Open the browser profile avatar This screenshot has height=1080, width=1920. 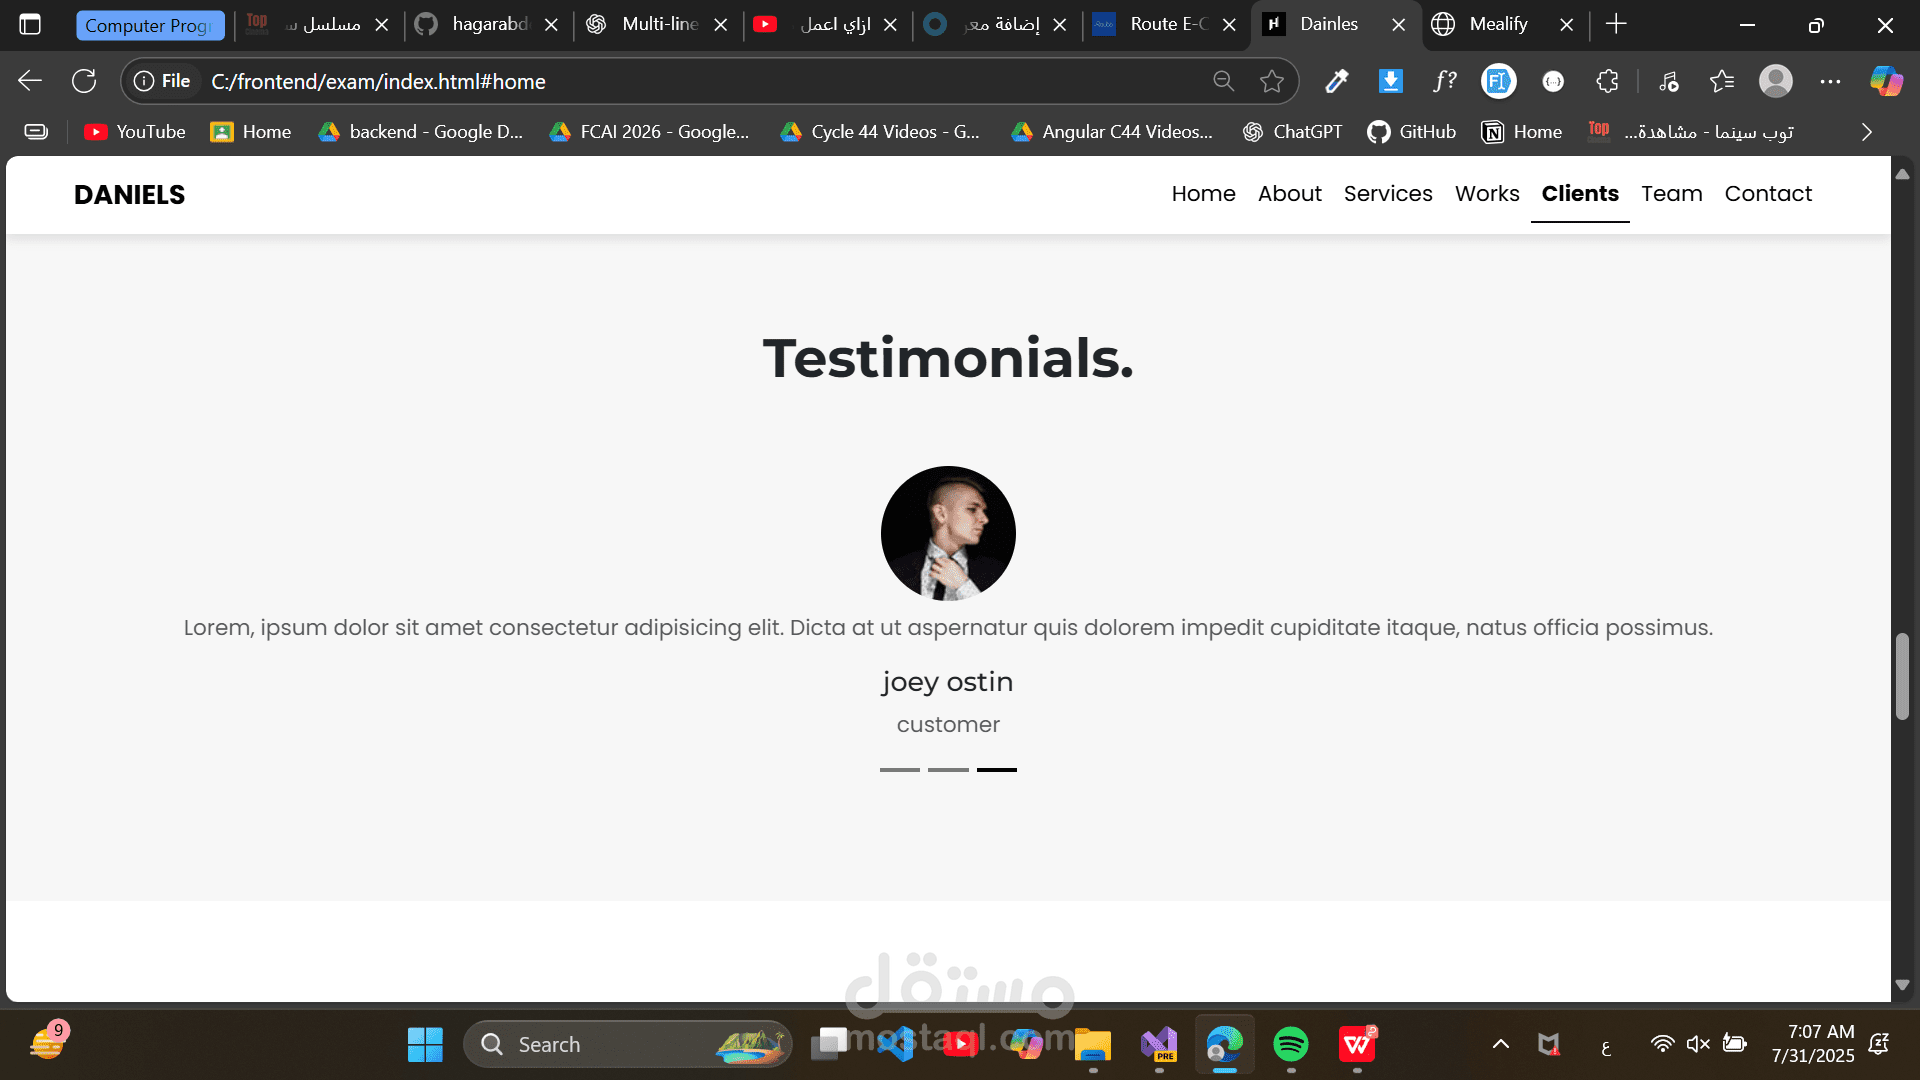point(1776,81)
